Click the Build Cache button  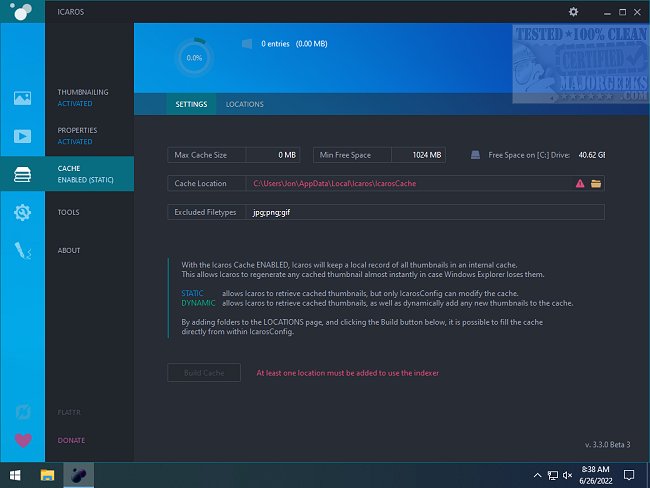point(204,373)
